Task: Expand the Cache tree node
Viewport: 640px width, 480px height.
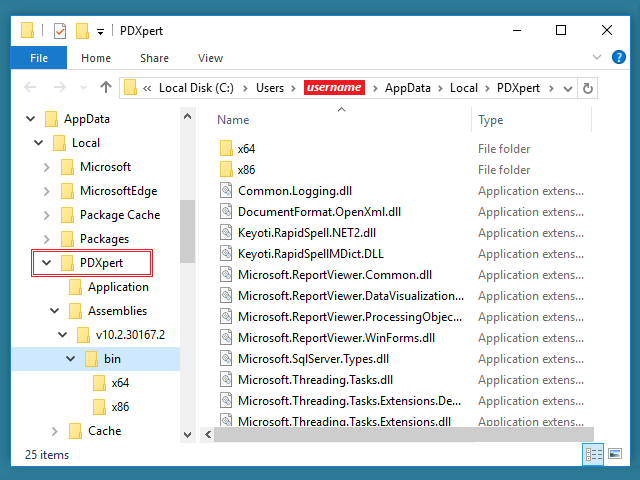Action: (55, 431)
